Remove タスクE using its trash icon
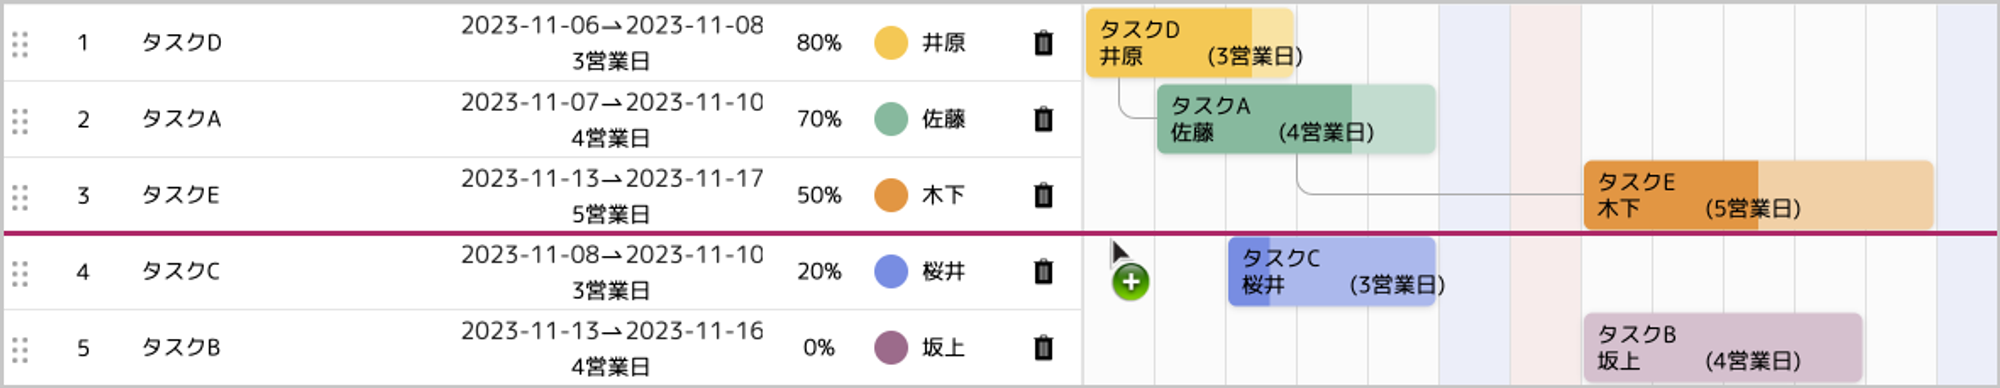This screenshot has height=388, width=2000. [1043, 195]
